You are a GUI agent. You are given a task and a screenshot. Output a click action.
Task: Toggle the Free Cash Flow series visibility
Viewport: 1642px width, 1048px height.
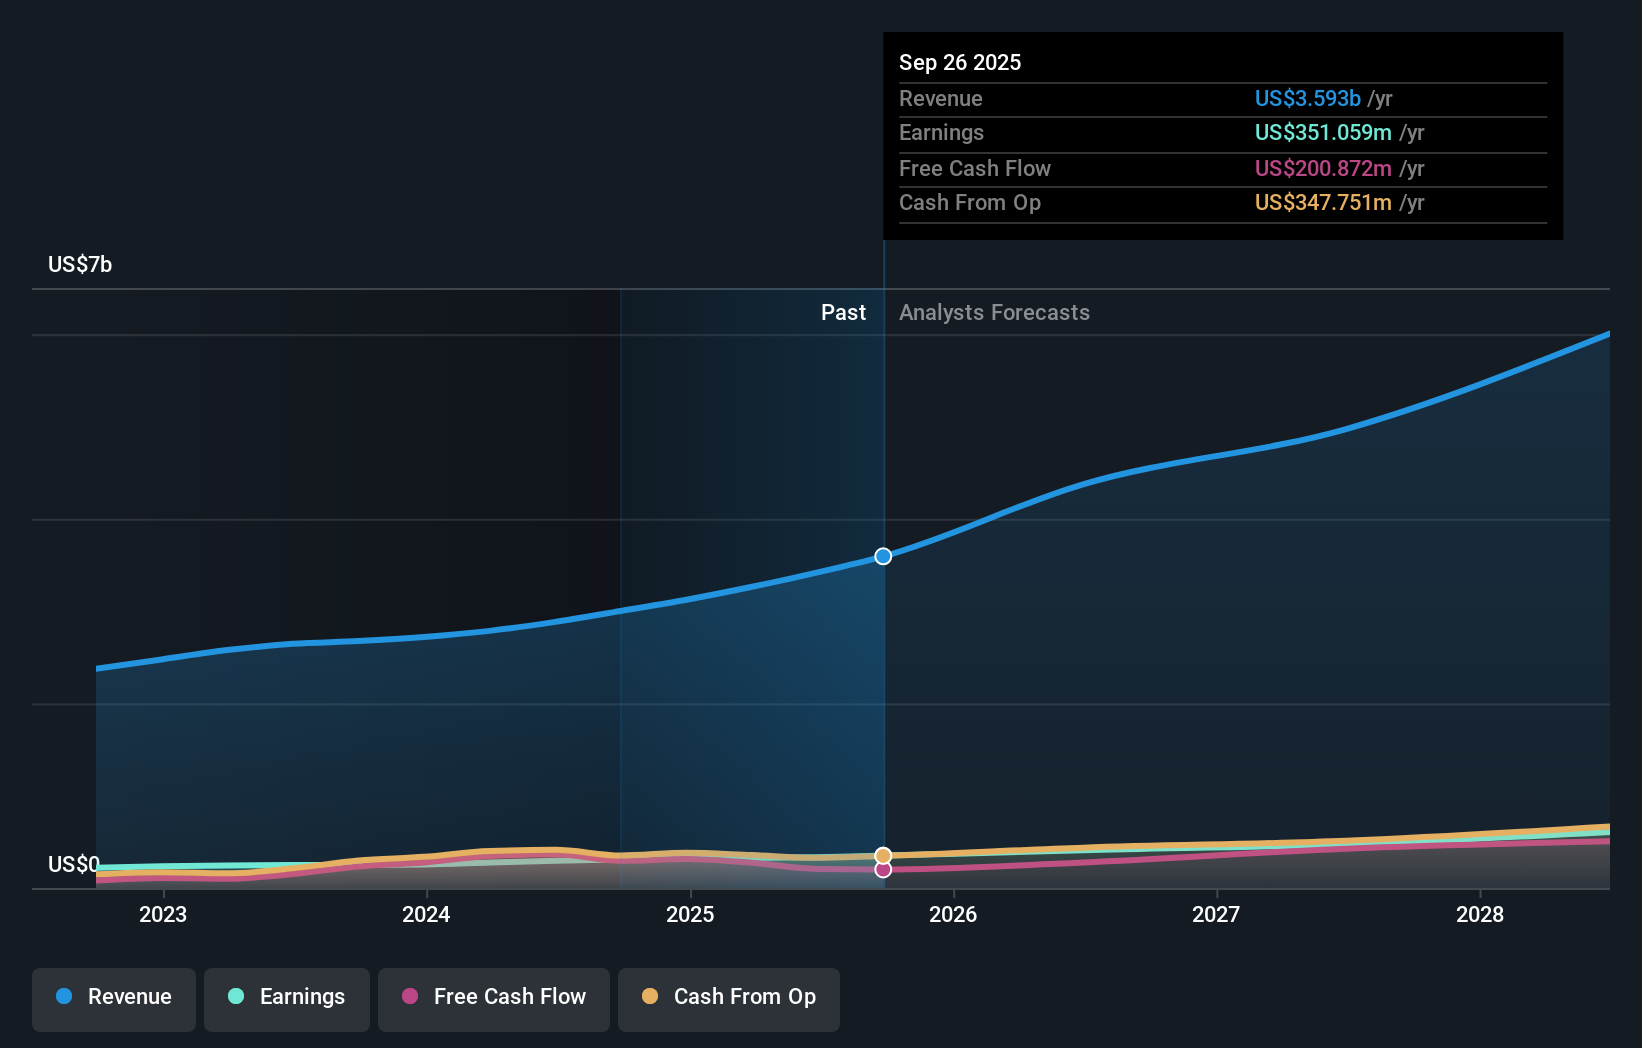[494, 997]
